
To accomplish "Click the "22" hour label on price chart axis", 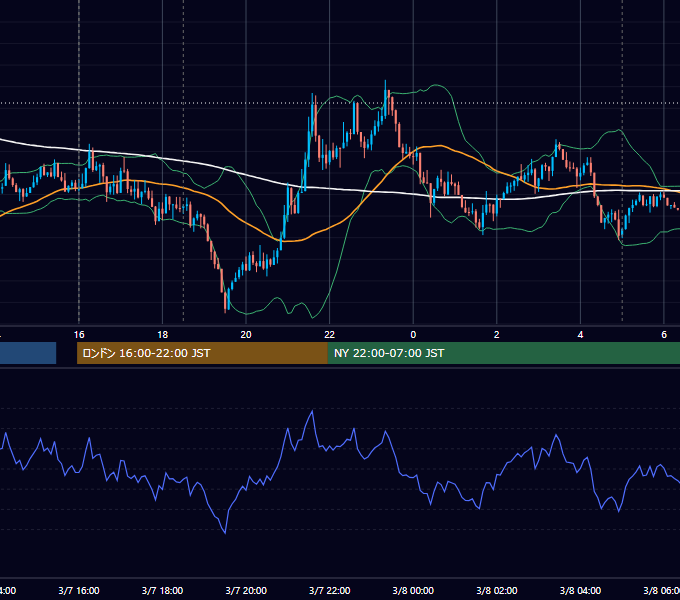I will (330, 335).
